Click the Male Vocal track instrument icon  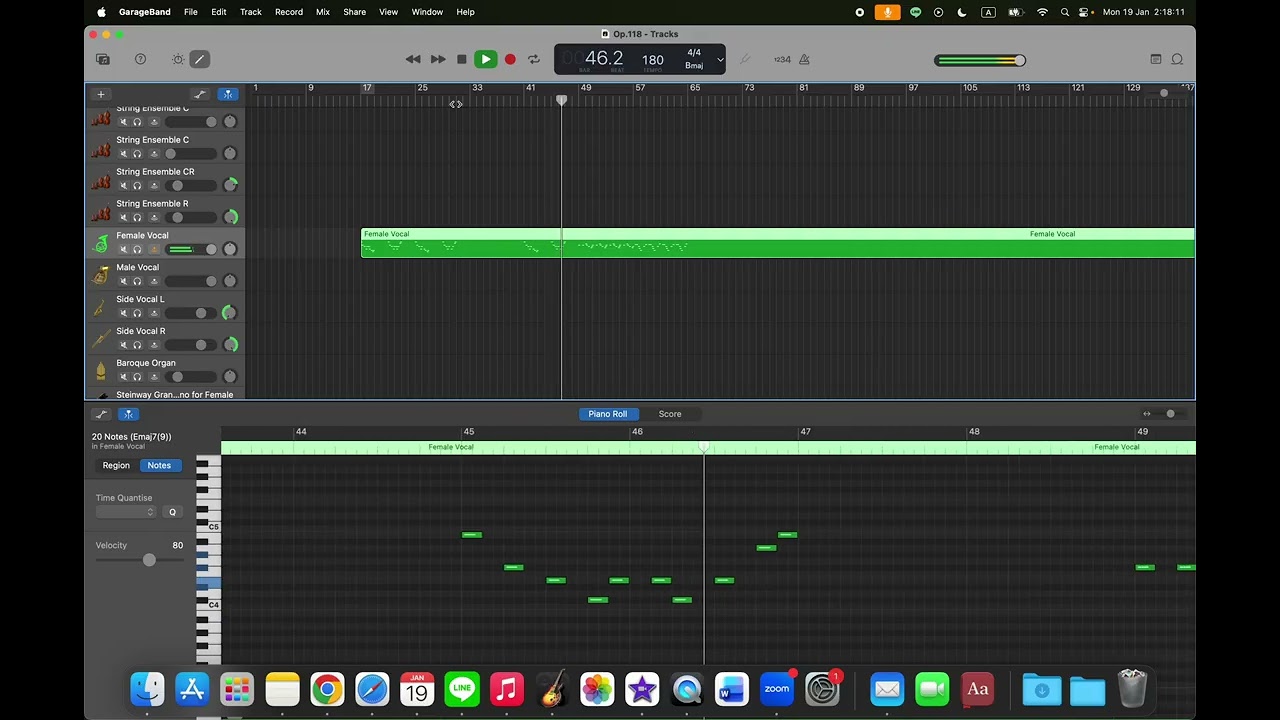tap(101, 275)
